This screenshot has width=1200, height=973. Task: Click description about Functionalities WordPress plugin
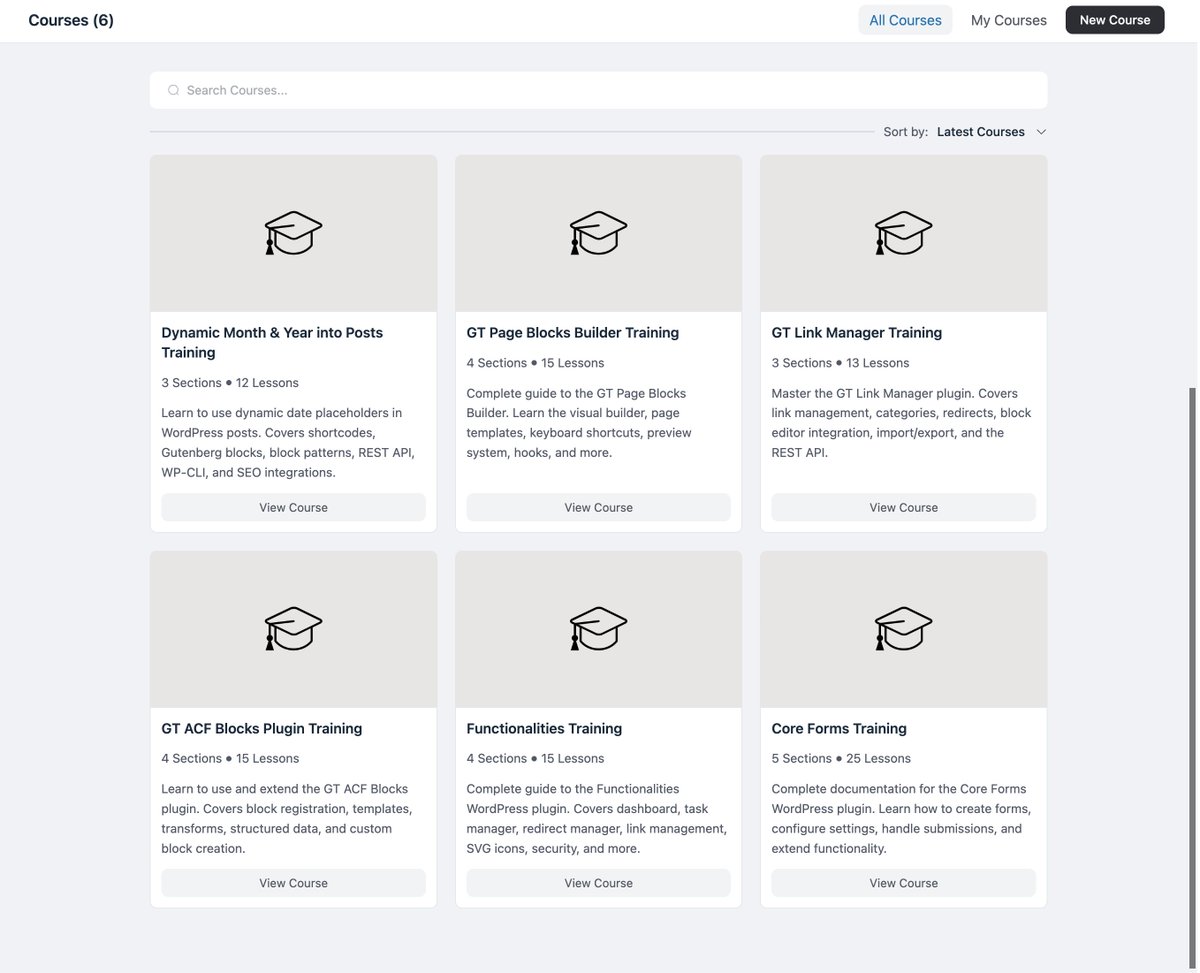(x=597, y=819)
